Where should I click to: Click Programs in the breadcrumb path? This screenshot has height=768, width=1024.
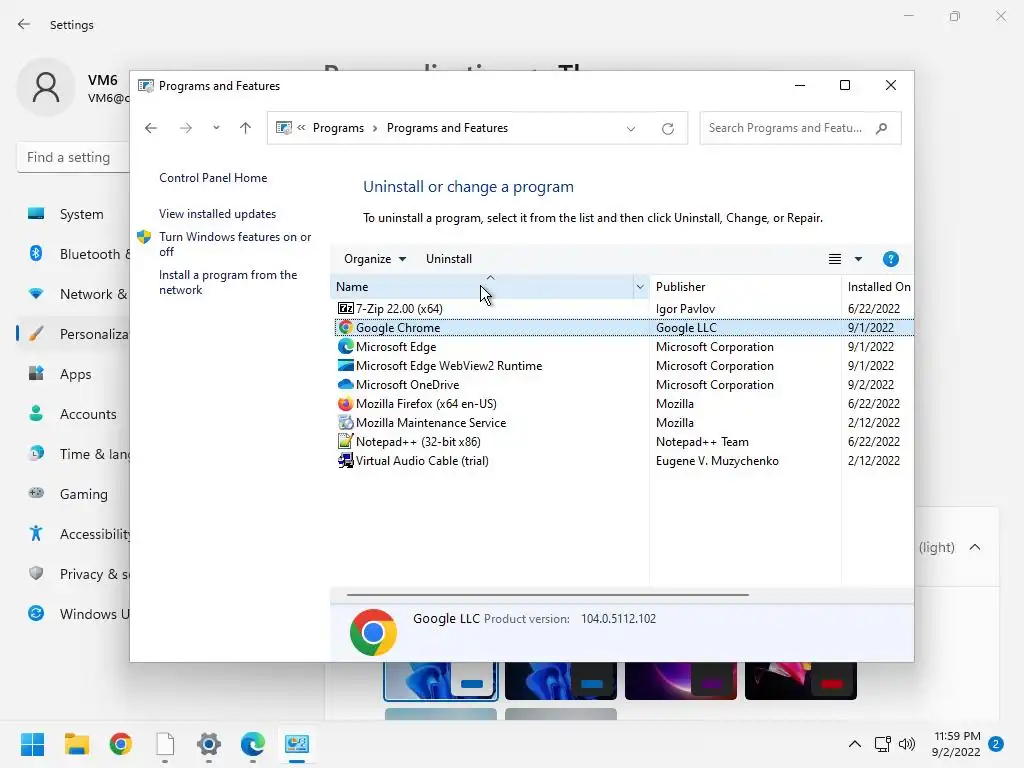pos(338,128)
